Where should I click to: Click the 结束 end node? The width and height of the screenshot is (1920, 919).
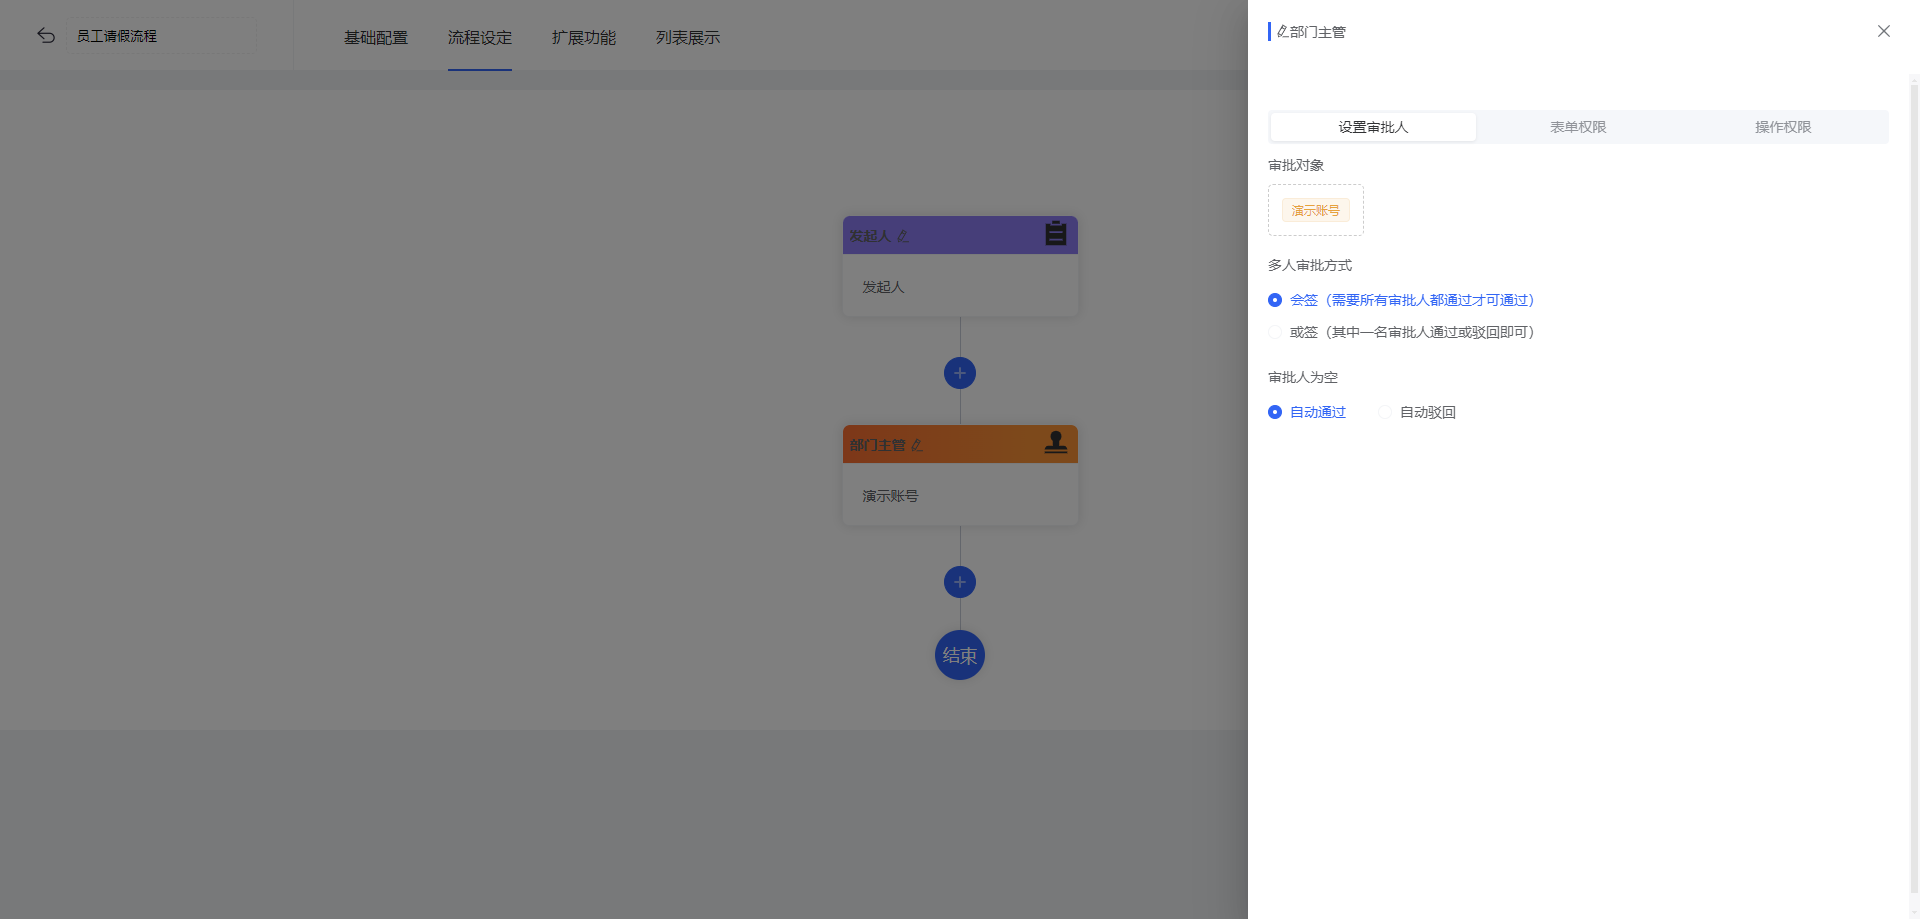point(960,655)
